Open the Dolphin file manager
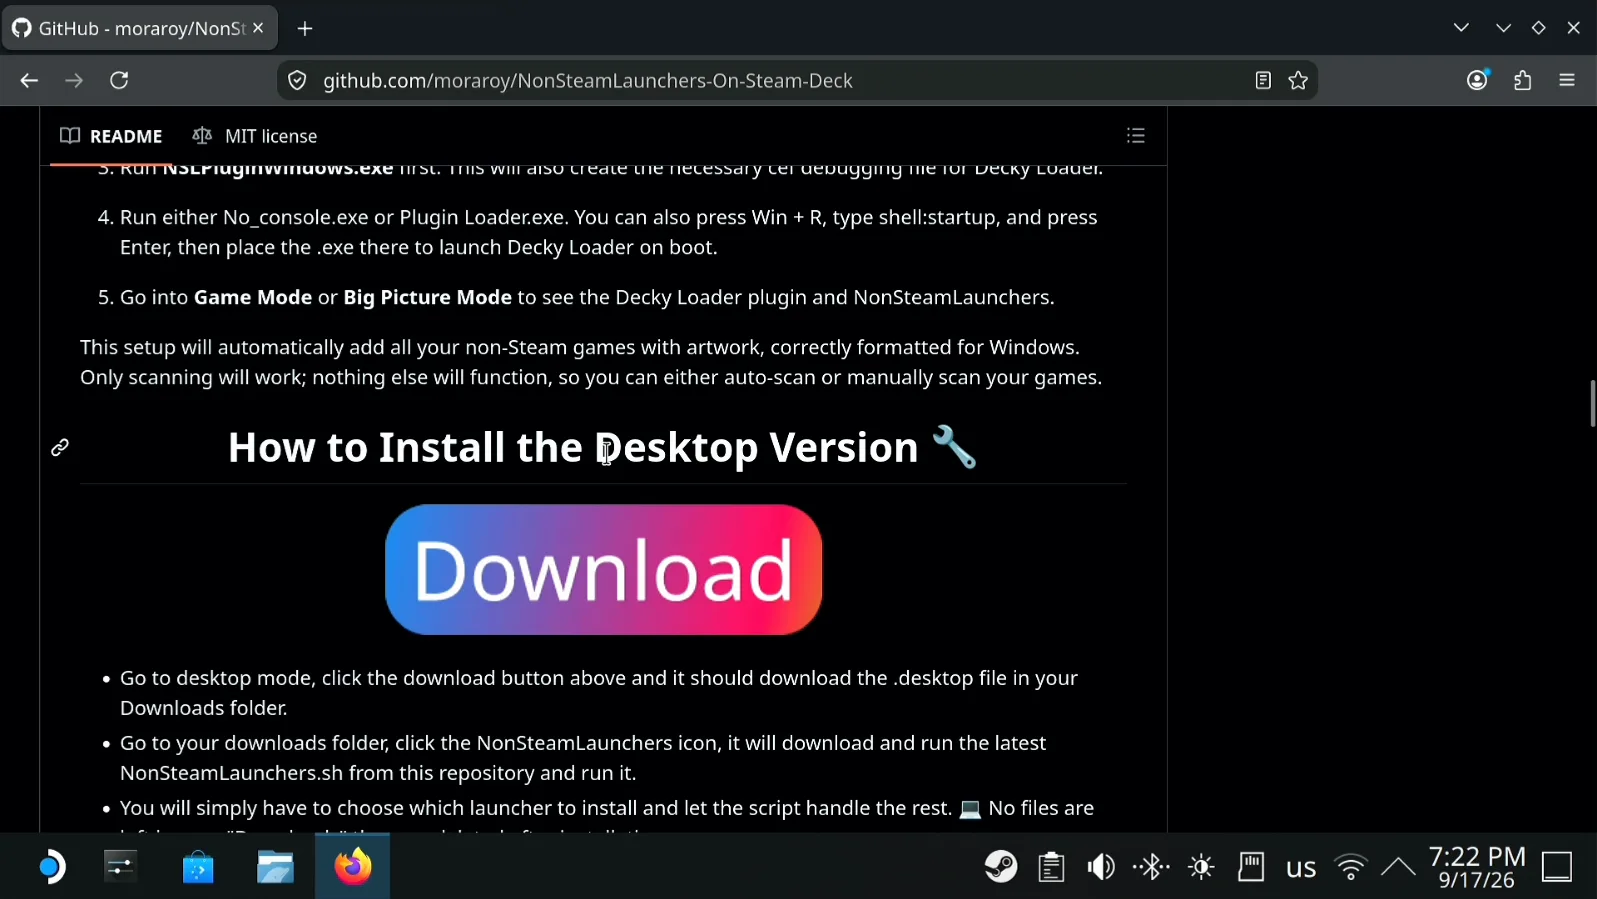 pyautogui.click(x=275, y=867)
